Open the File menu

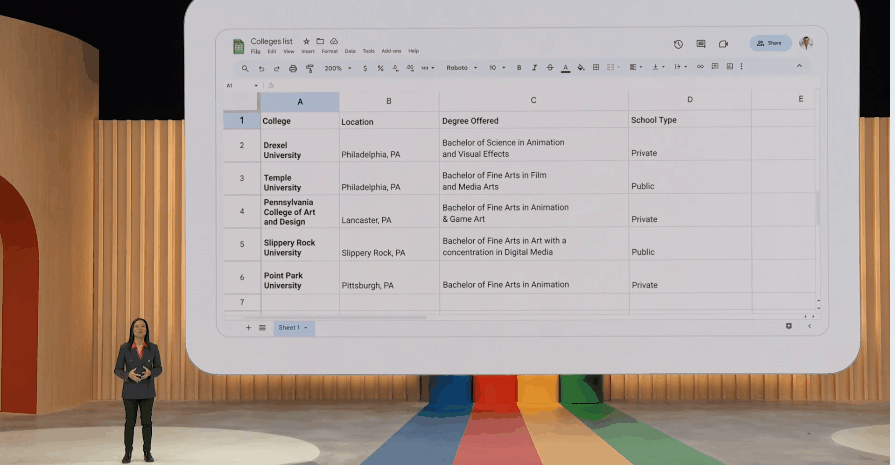[255, 51]
